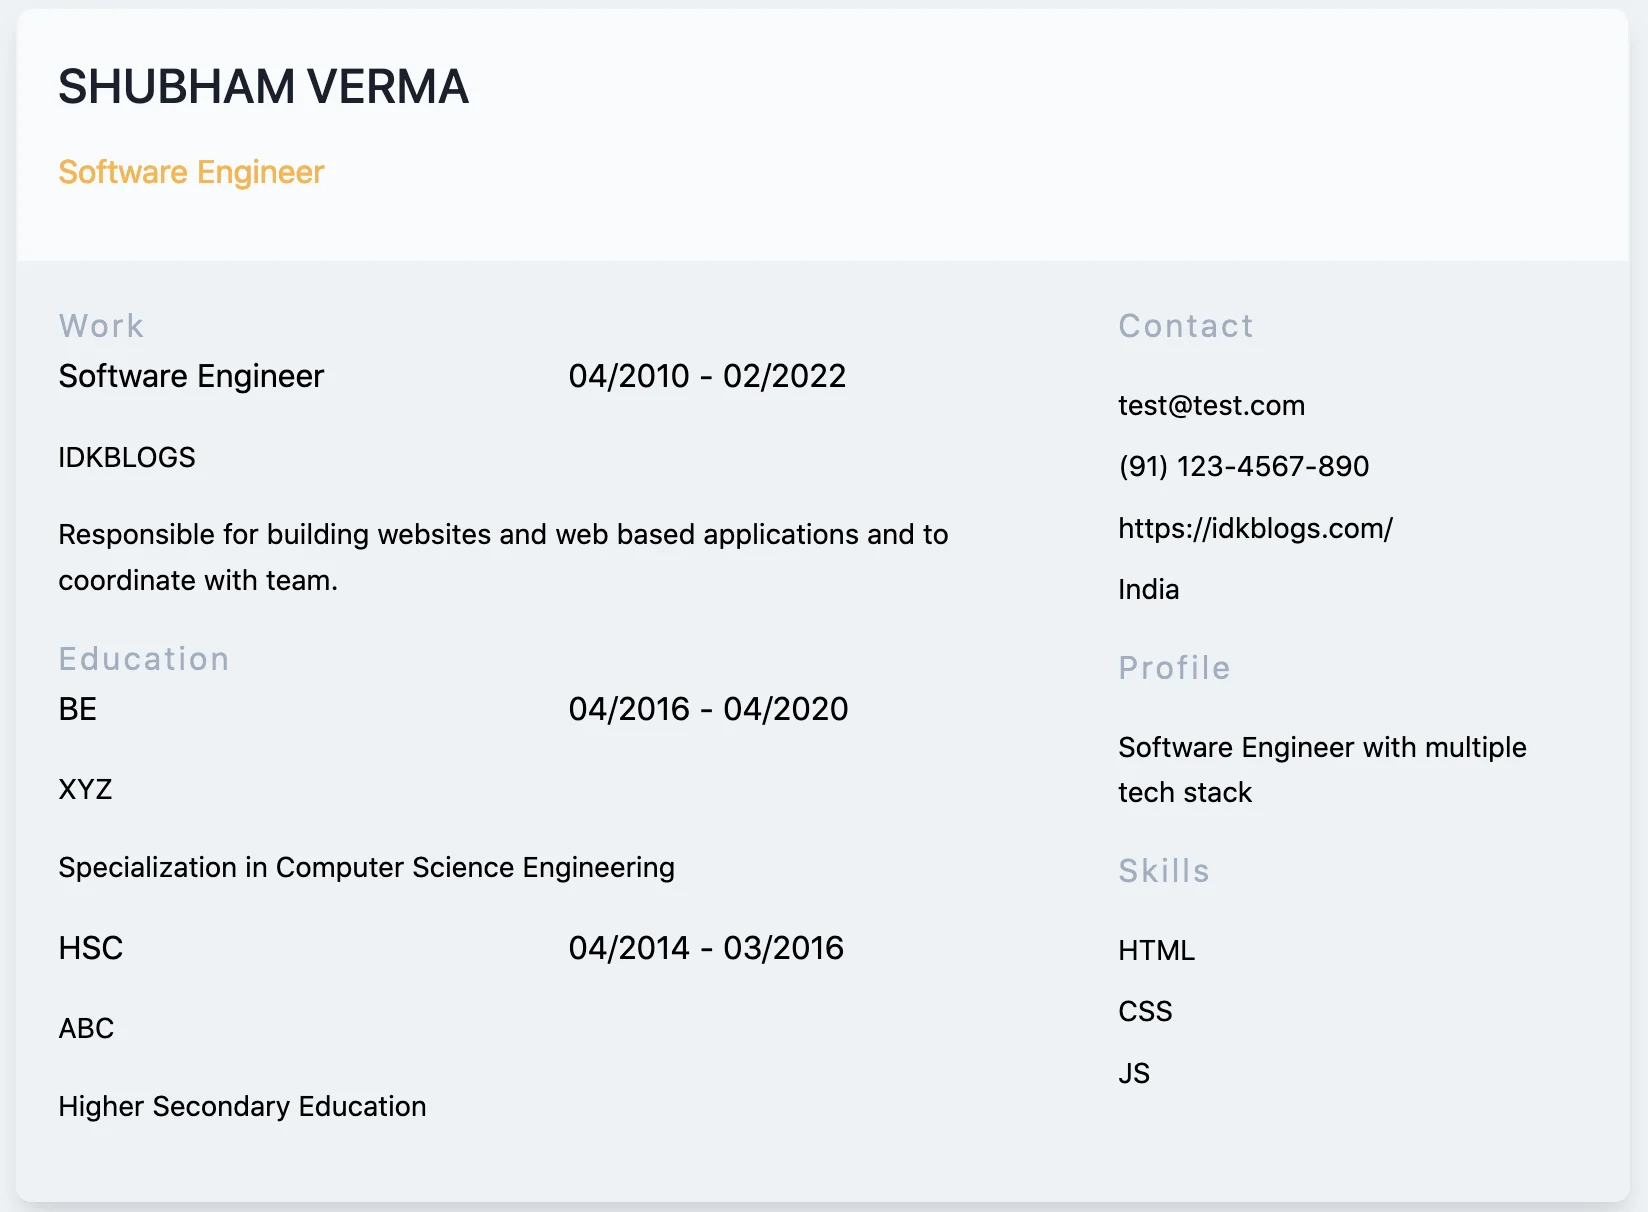Click the India location text
Screen dimensions: 1648x1212
click(x=1148, y=589)
